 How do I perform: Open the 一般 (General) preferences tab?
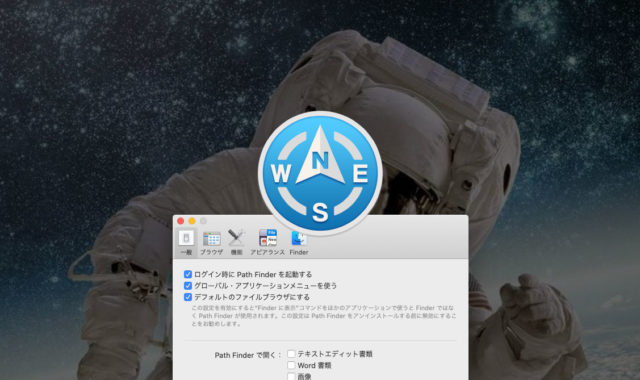pos(186,242)
